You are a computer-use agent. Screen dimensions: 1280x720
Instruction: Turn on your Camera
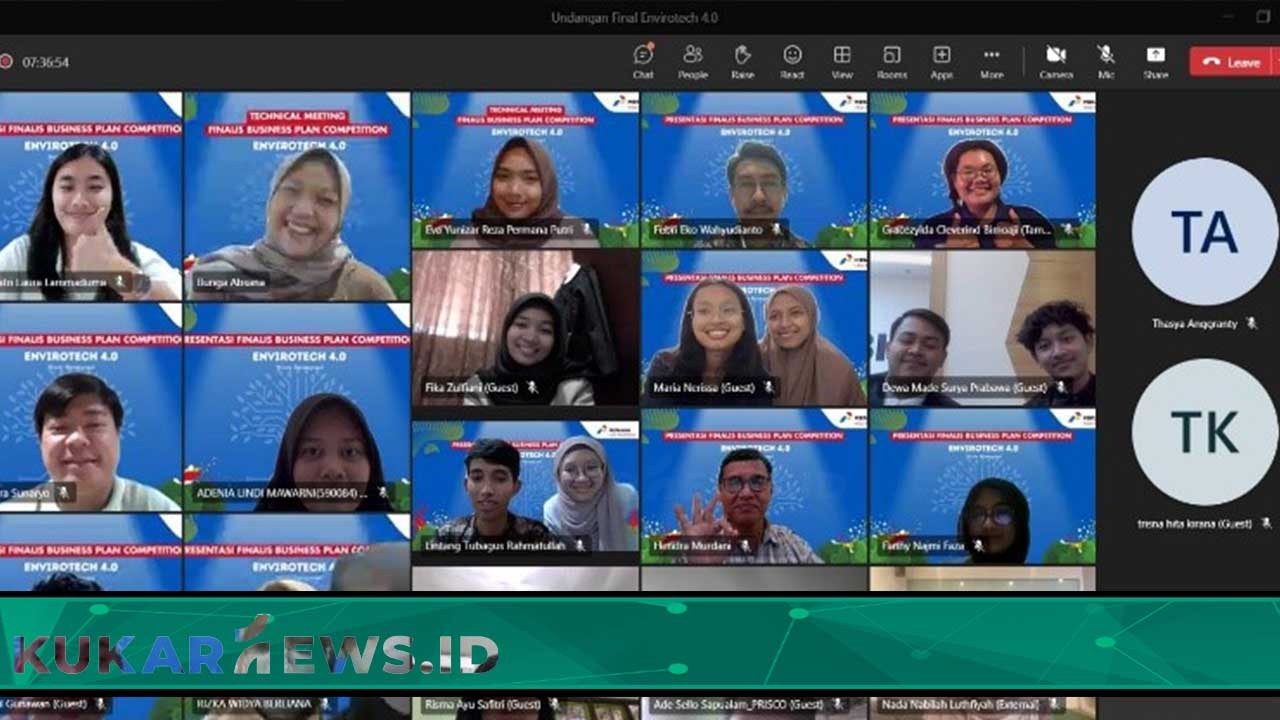coord(1054,60)
